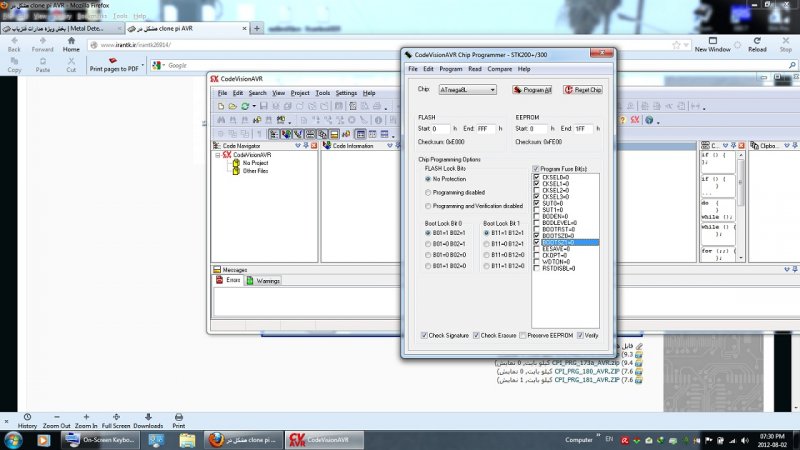This screenshot has width=800, height=450.
Task: Click the green reopen/refresh icon in CodeVisionAVR toolbar
Action: coord(245,106)
